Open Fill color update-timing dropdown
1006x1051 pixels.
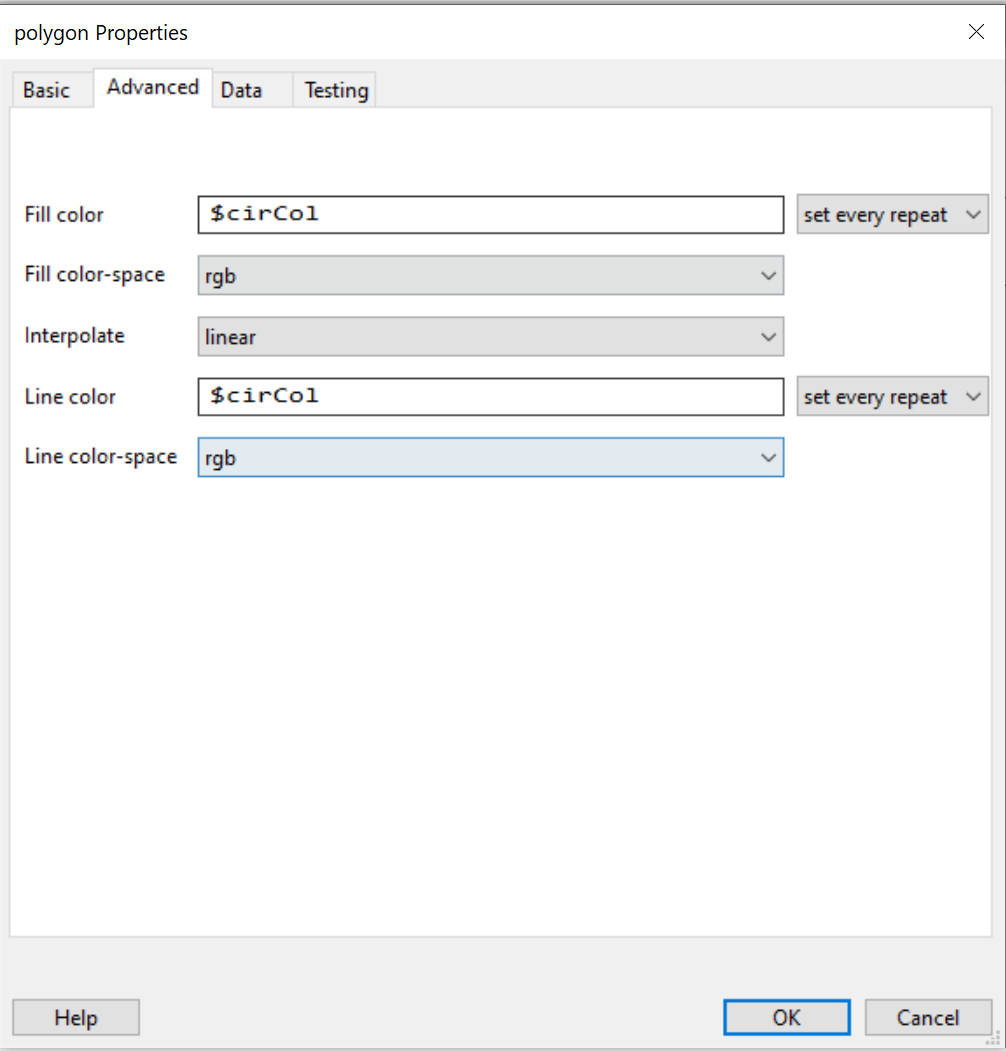(x=892, y=215)
